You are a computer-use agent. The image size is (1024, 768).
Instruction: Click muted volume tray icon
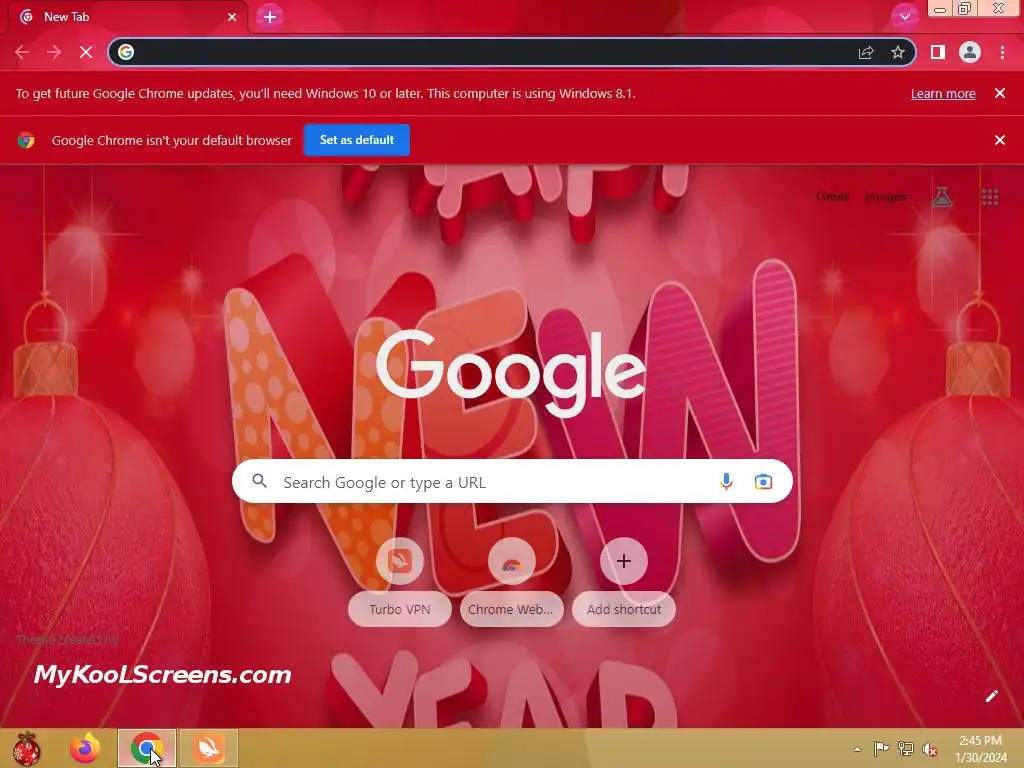(930, 749)
